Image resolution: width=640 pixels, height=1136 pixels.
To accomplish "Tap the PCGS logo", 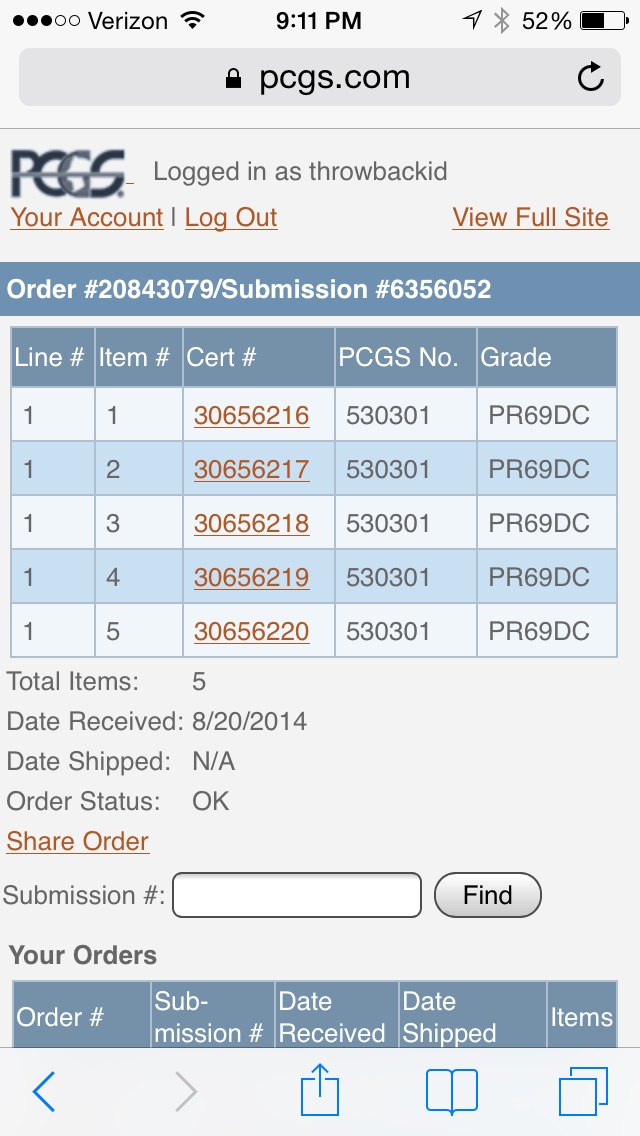I will coord(68,174).
